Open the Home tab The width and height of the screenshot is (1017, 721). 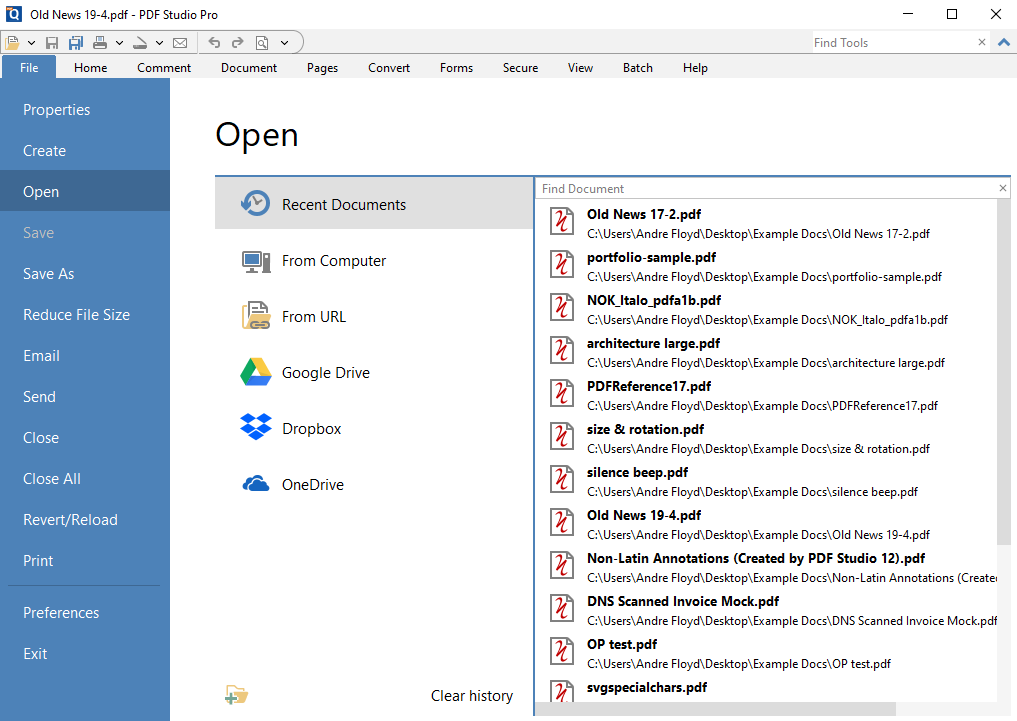(90, 67)
